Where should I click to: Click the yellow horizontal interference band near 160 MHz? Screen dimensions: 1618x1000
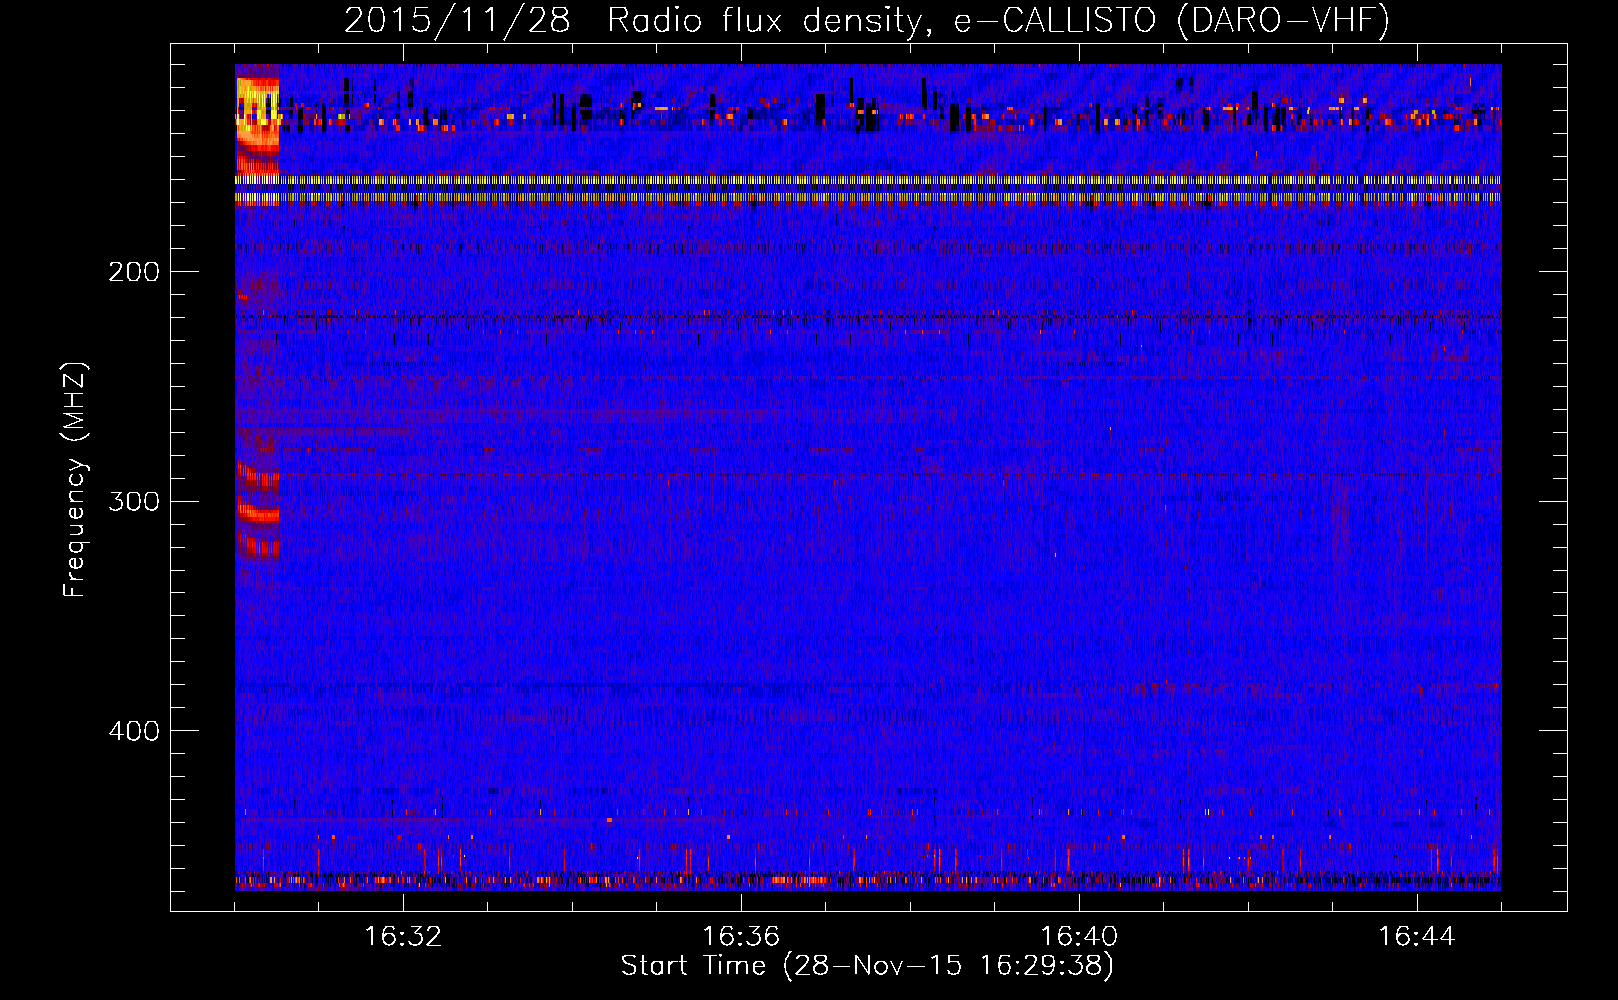click(x=868, y=180)
